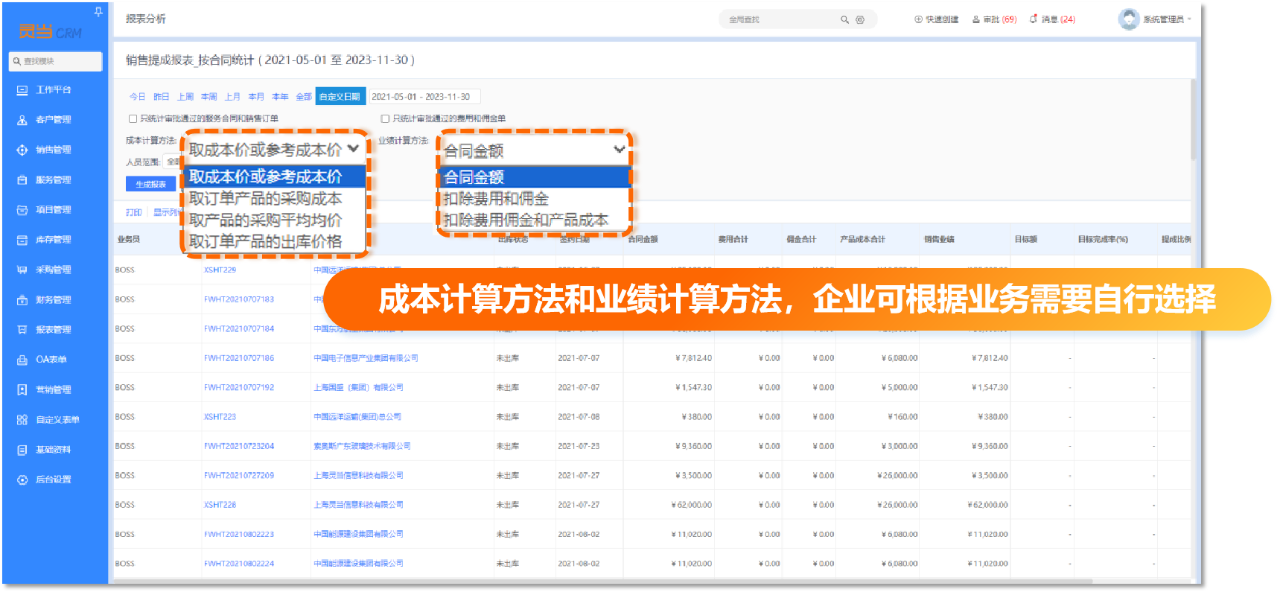Open 后台设置 gear icon in sidebar

coord(22,480)
